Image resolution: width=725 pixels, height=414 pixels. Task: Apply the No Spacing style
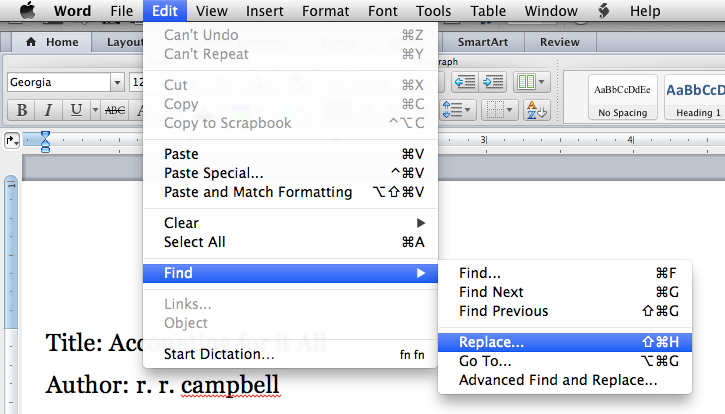pyautogui.click(x=622, y=97)
